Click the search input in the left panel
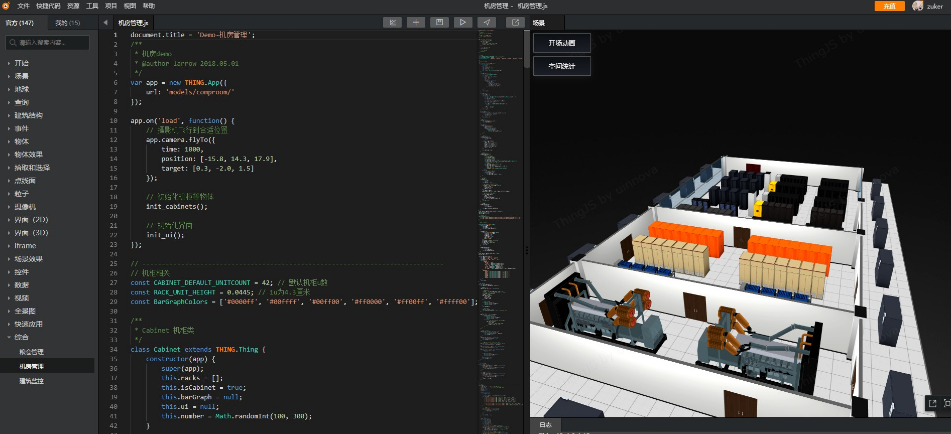Viewport: 951px width, 434px height. pyautogui.click(x=48, y=43)
